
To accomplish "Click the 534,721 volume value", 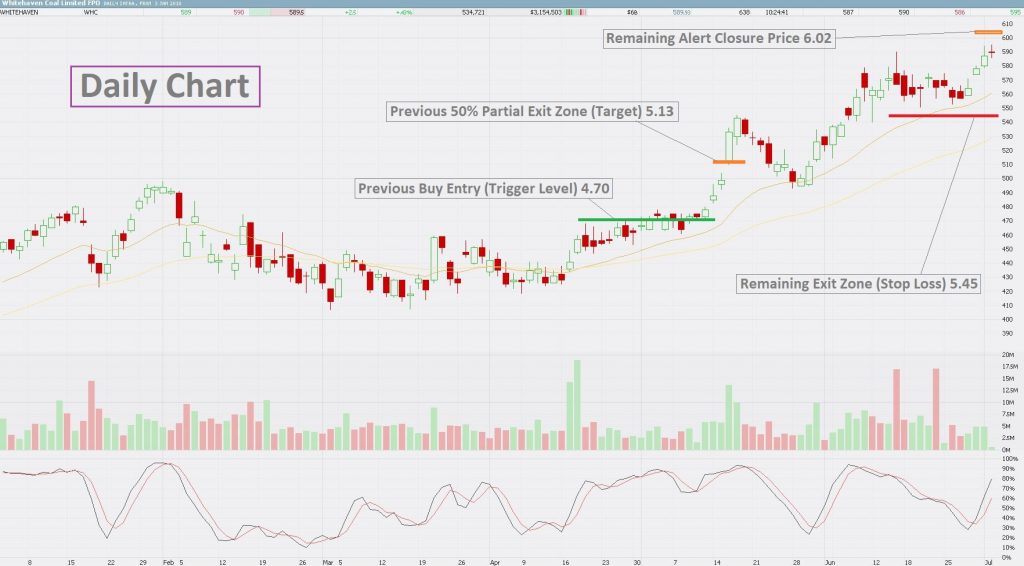I will [x=473, y=12].
